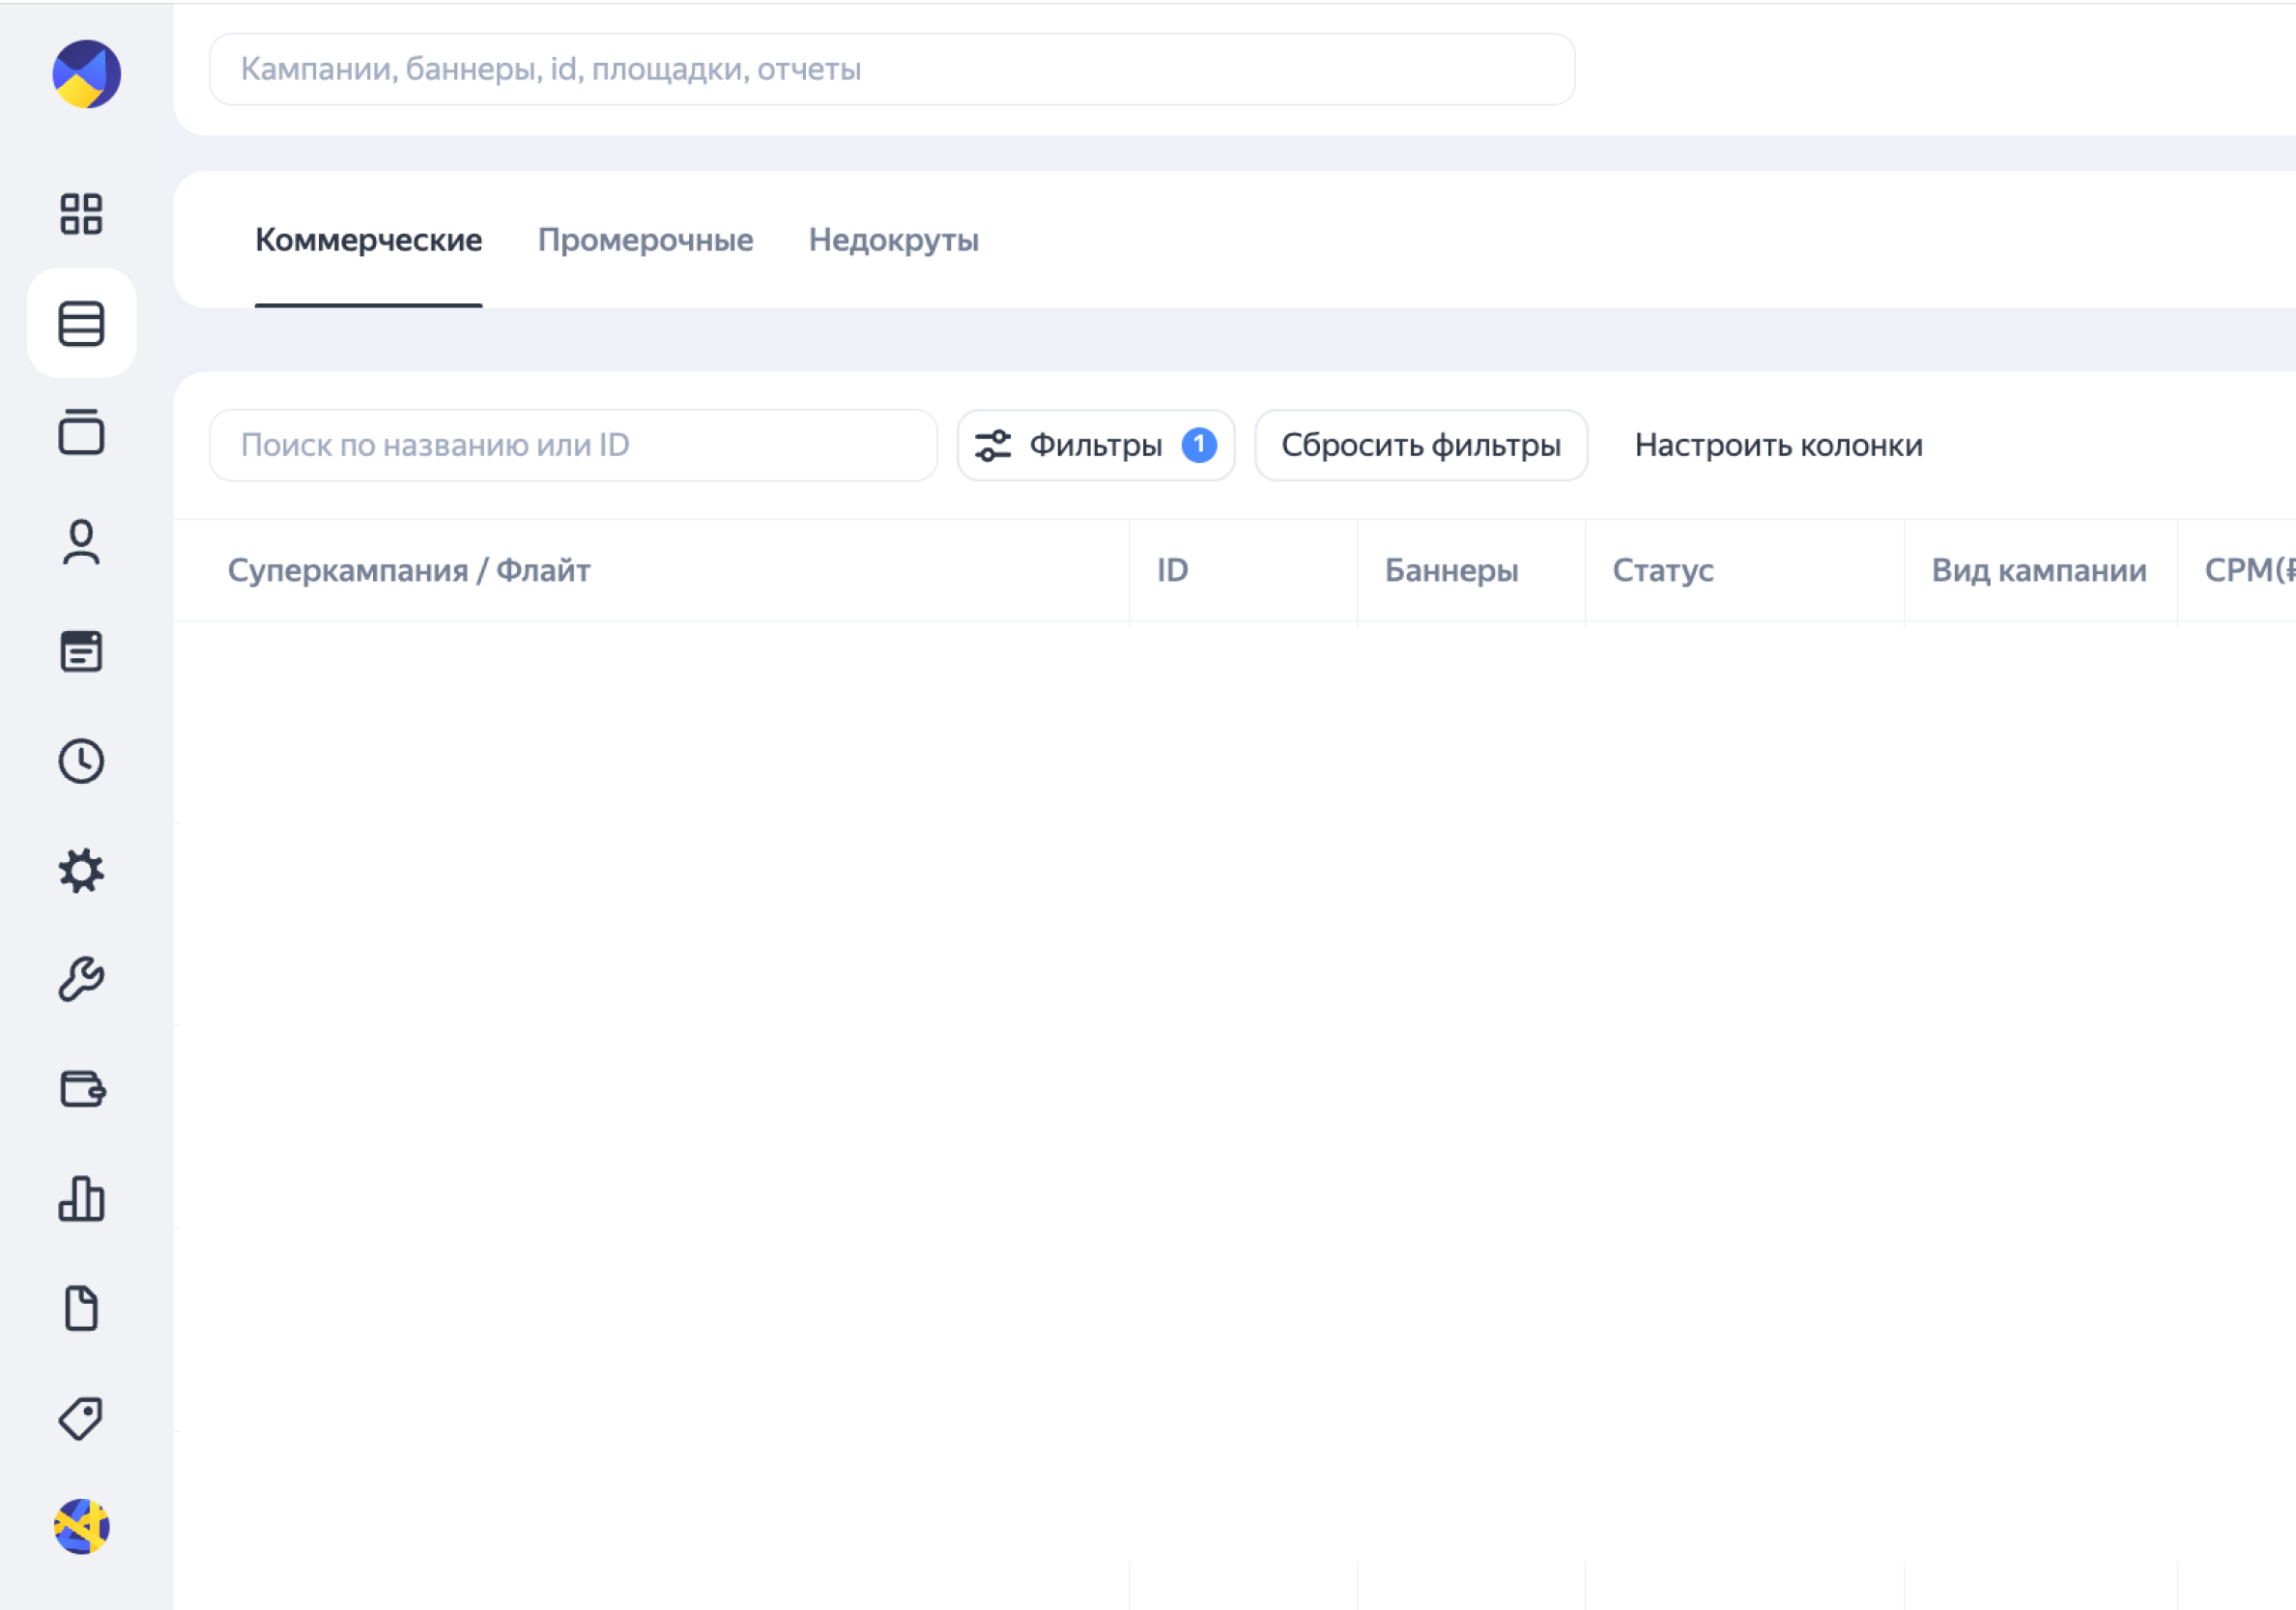2296x1610 pixels.
Task: Open the wallet/payments sidebar icon
Action: pyautogui.click(x=81, y=1090)
